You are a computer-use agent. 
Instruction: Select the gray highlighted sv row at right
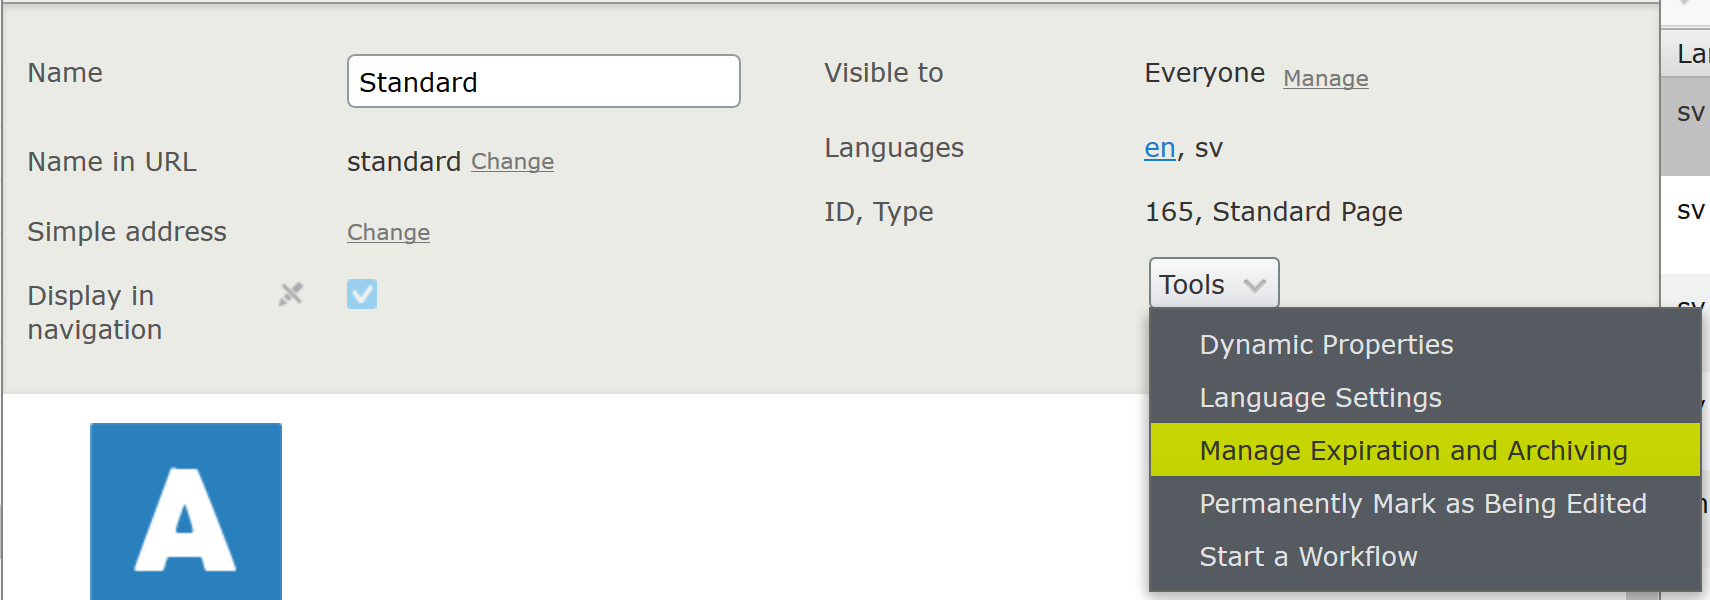point(1689,113)
